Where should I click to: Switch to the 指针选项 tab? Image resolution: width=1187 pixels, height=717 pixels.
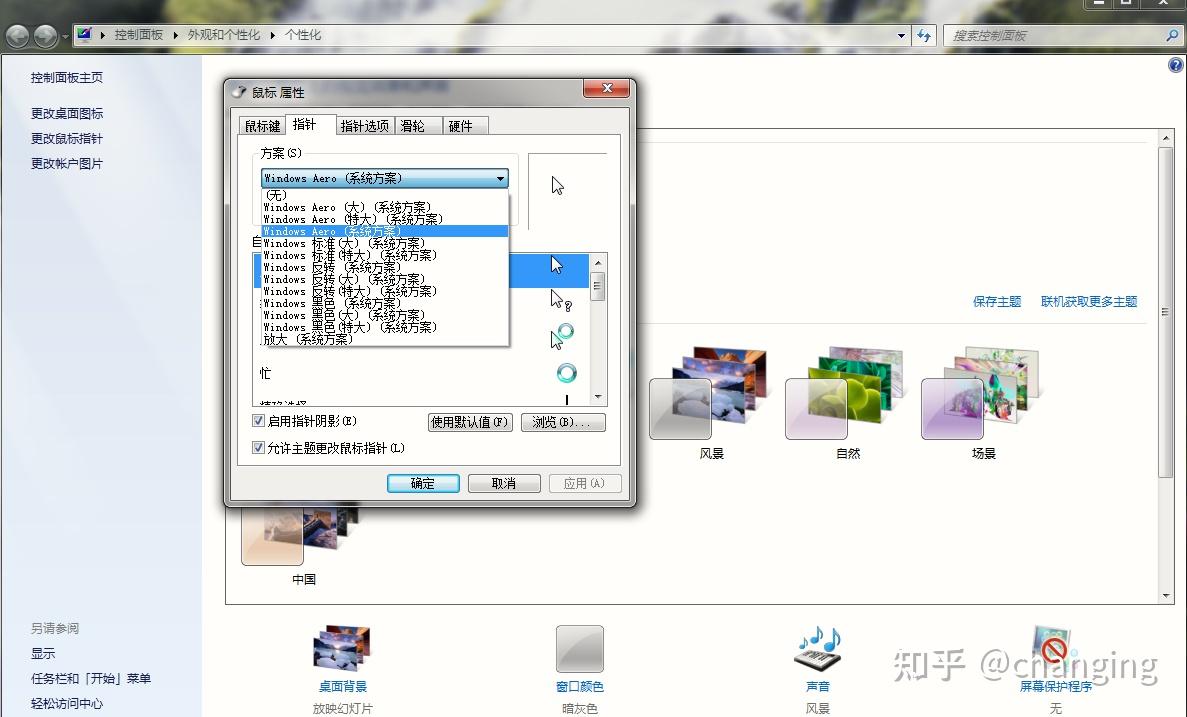[x=365, y=125]
